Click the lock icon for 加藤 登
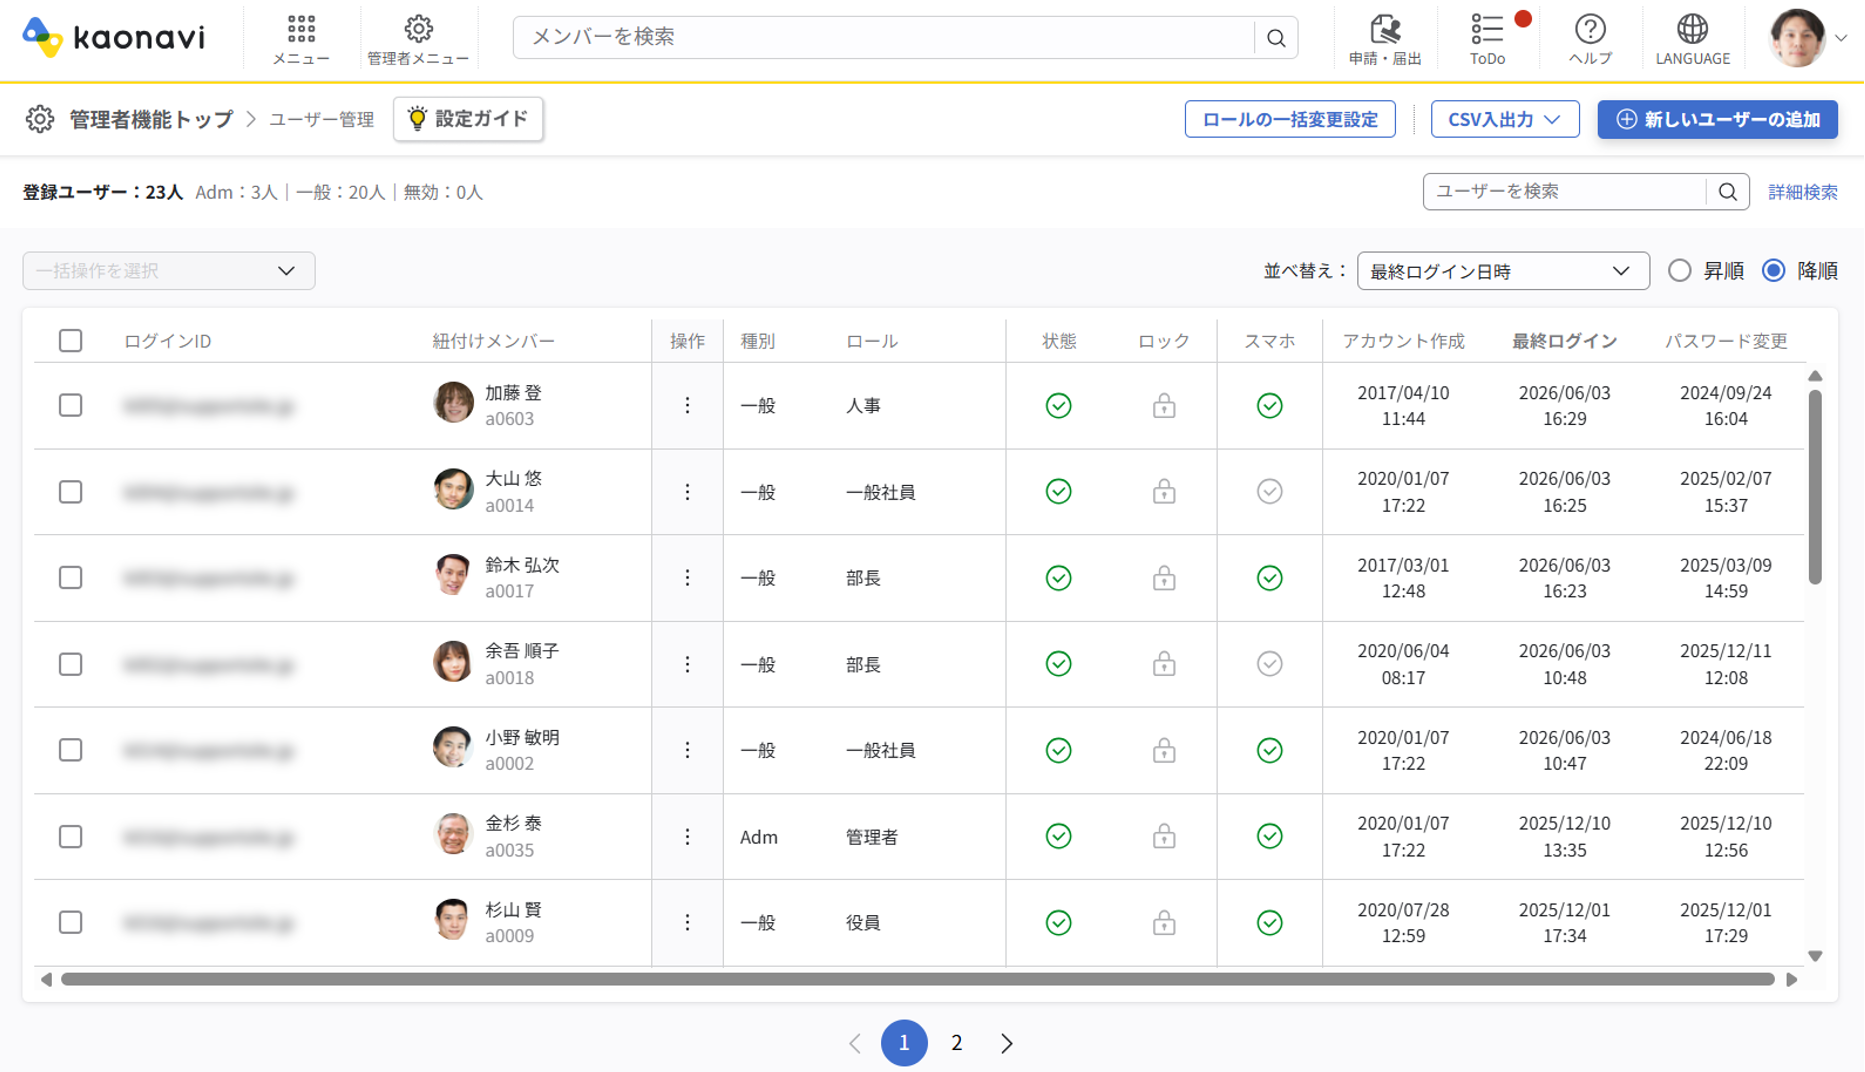The height and width of the screenshot is (1072, 1865). point(1163,405)
